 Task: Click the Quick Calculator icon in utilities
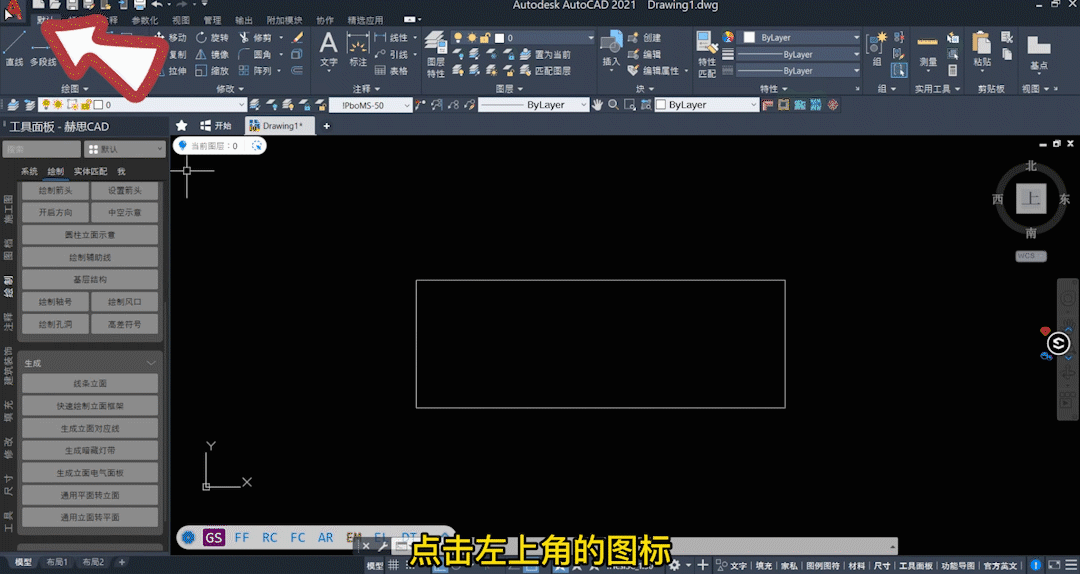(953, 70)
